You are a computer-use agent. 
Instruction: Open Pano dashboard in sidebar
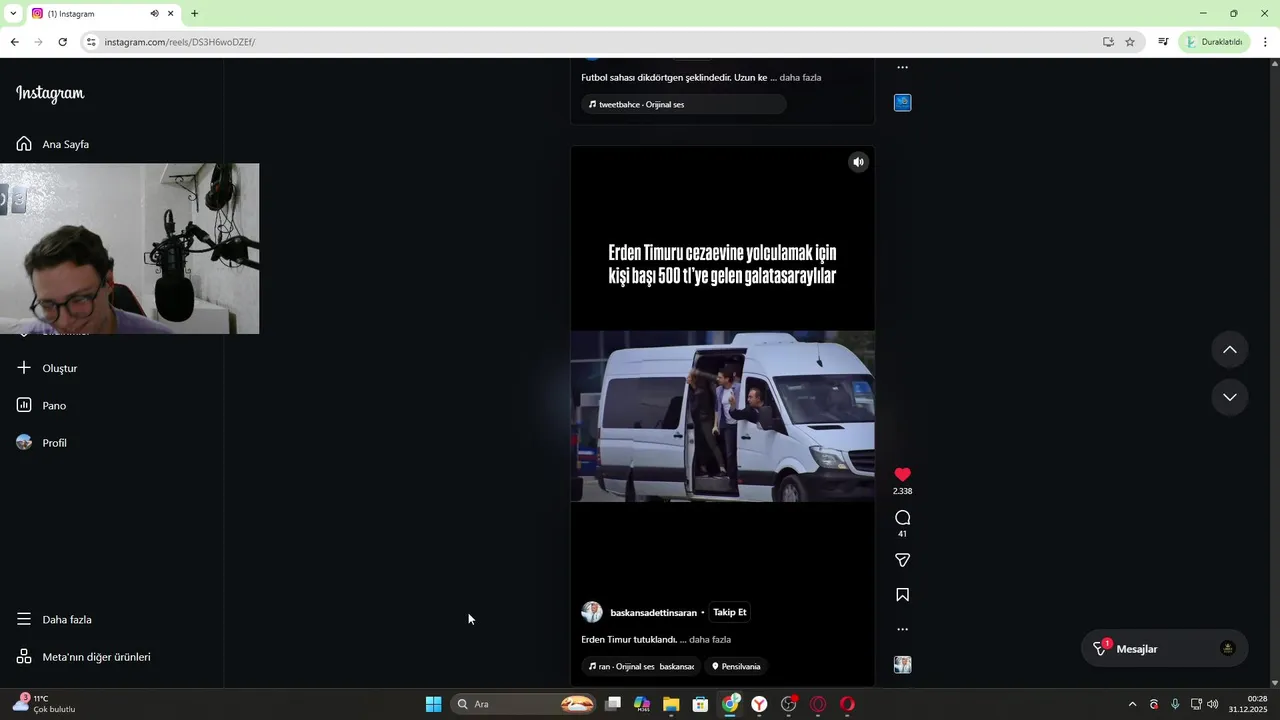(42, 405)
